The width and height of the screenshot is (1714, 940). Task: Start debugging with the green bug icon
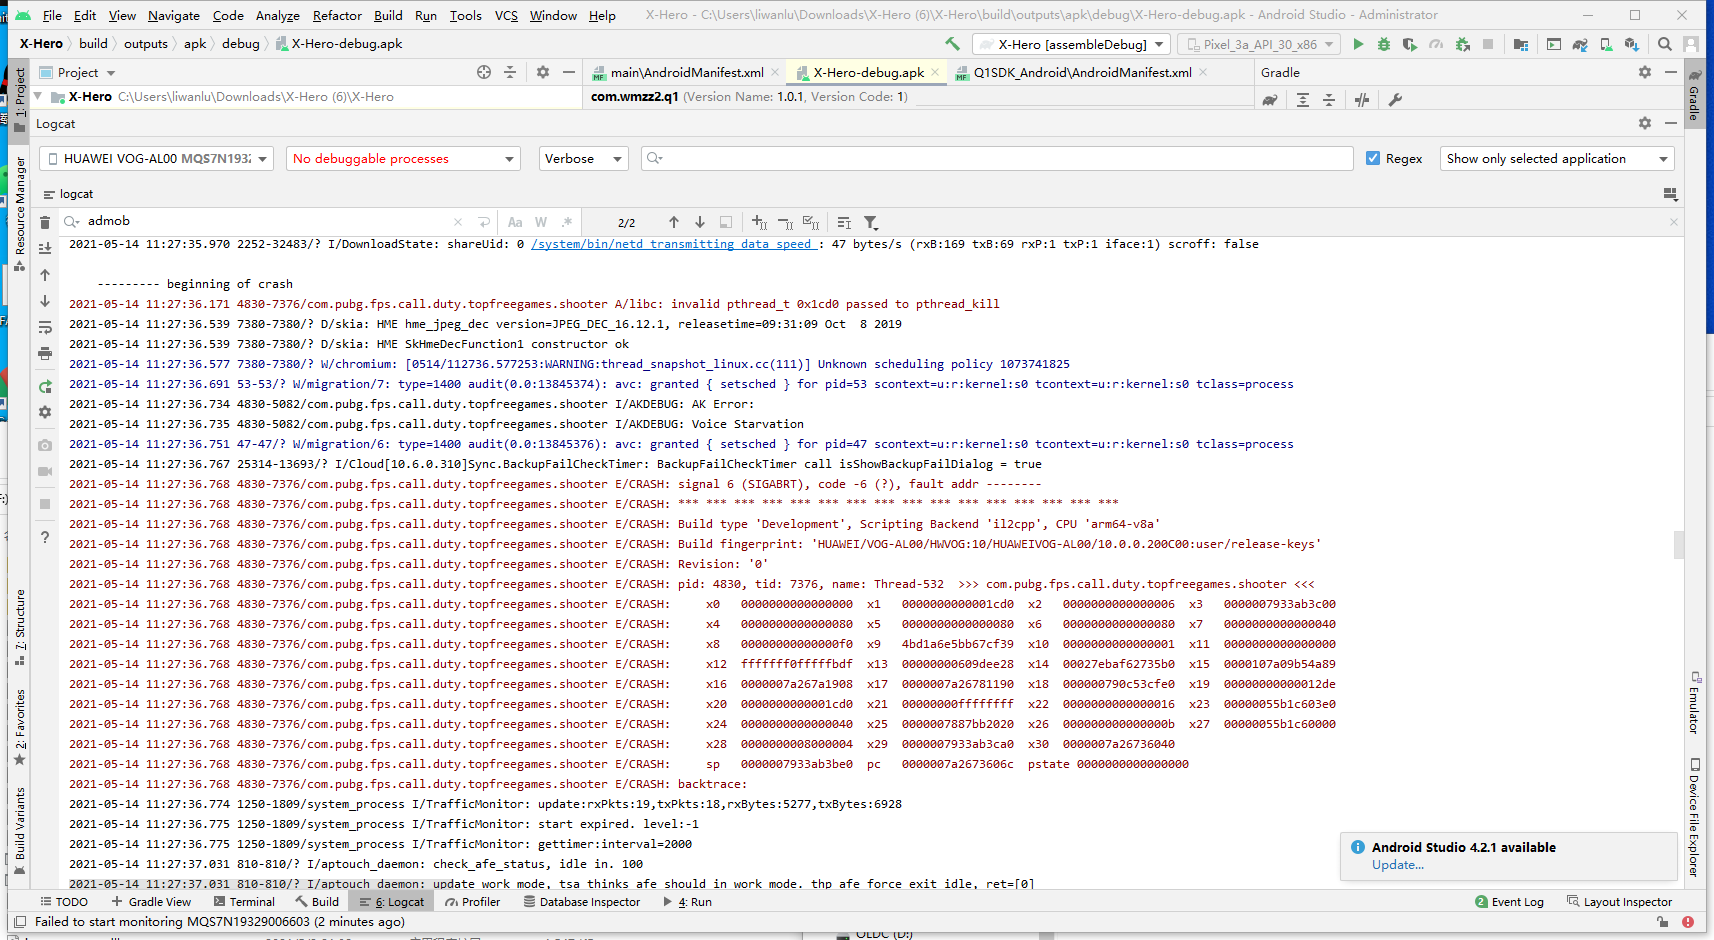coord(1384,44)
